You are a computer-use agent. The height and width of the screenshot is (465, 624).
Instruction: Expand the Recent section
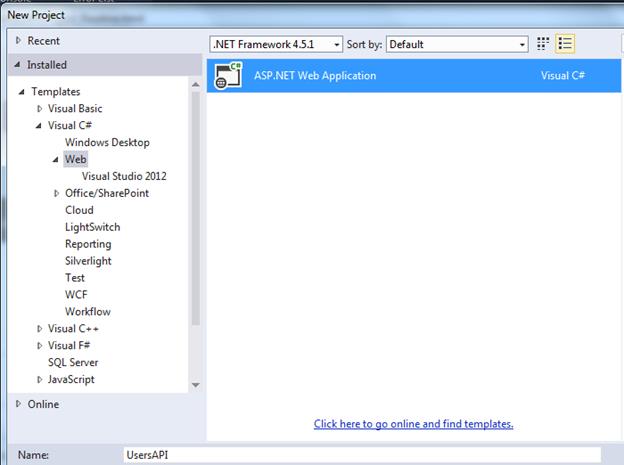click(18, 41)
